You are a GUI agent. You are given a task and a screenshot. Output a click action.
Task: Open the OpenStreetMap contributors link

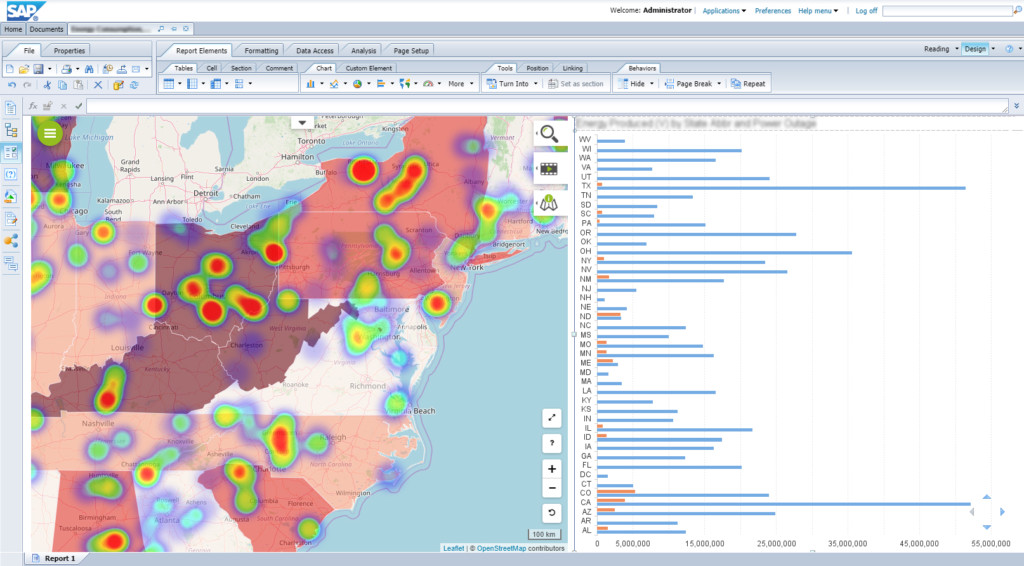pos(501,548)
